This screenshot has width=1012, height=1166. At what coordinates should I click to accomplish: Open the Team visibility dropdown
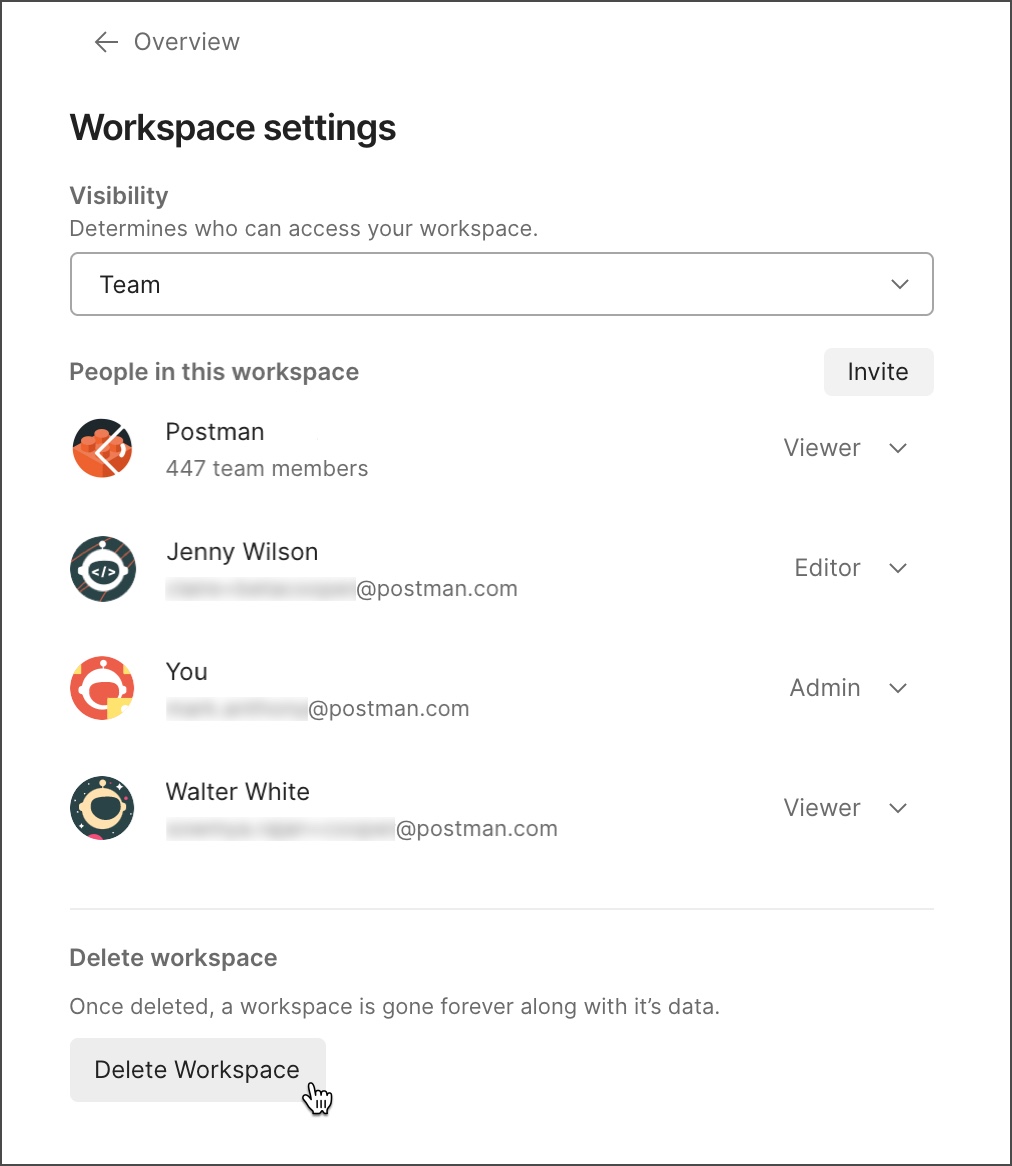click(x=501, y=284)
